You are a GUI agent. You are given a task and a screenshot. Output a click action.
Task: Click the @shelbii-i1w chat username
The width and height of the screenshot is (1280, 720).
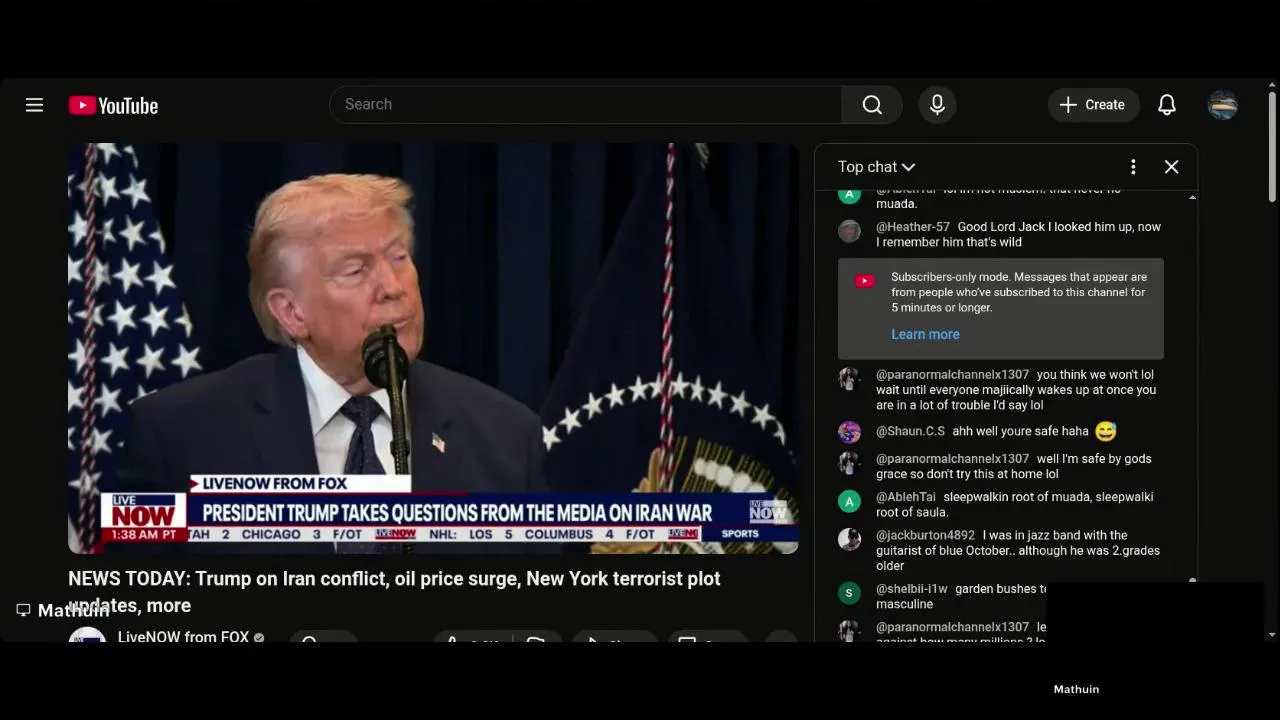click(x=911, y=589)
